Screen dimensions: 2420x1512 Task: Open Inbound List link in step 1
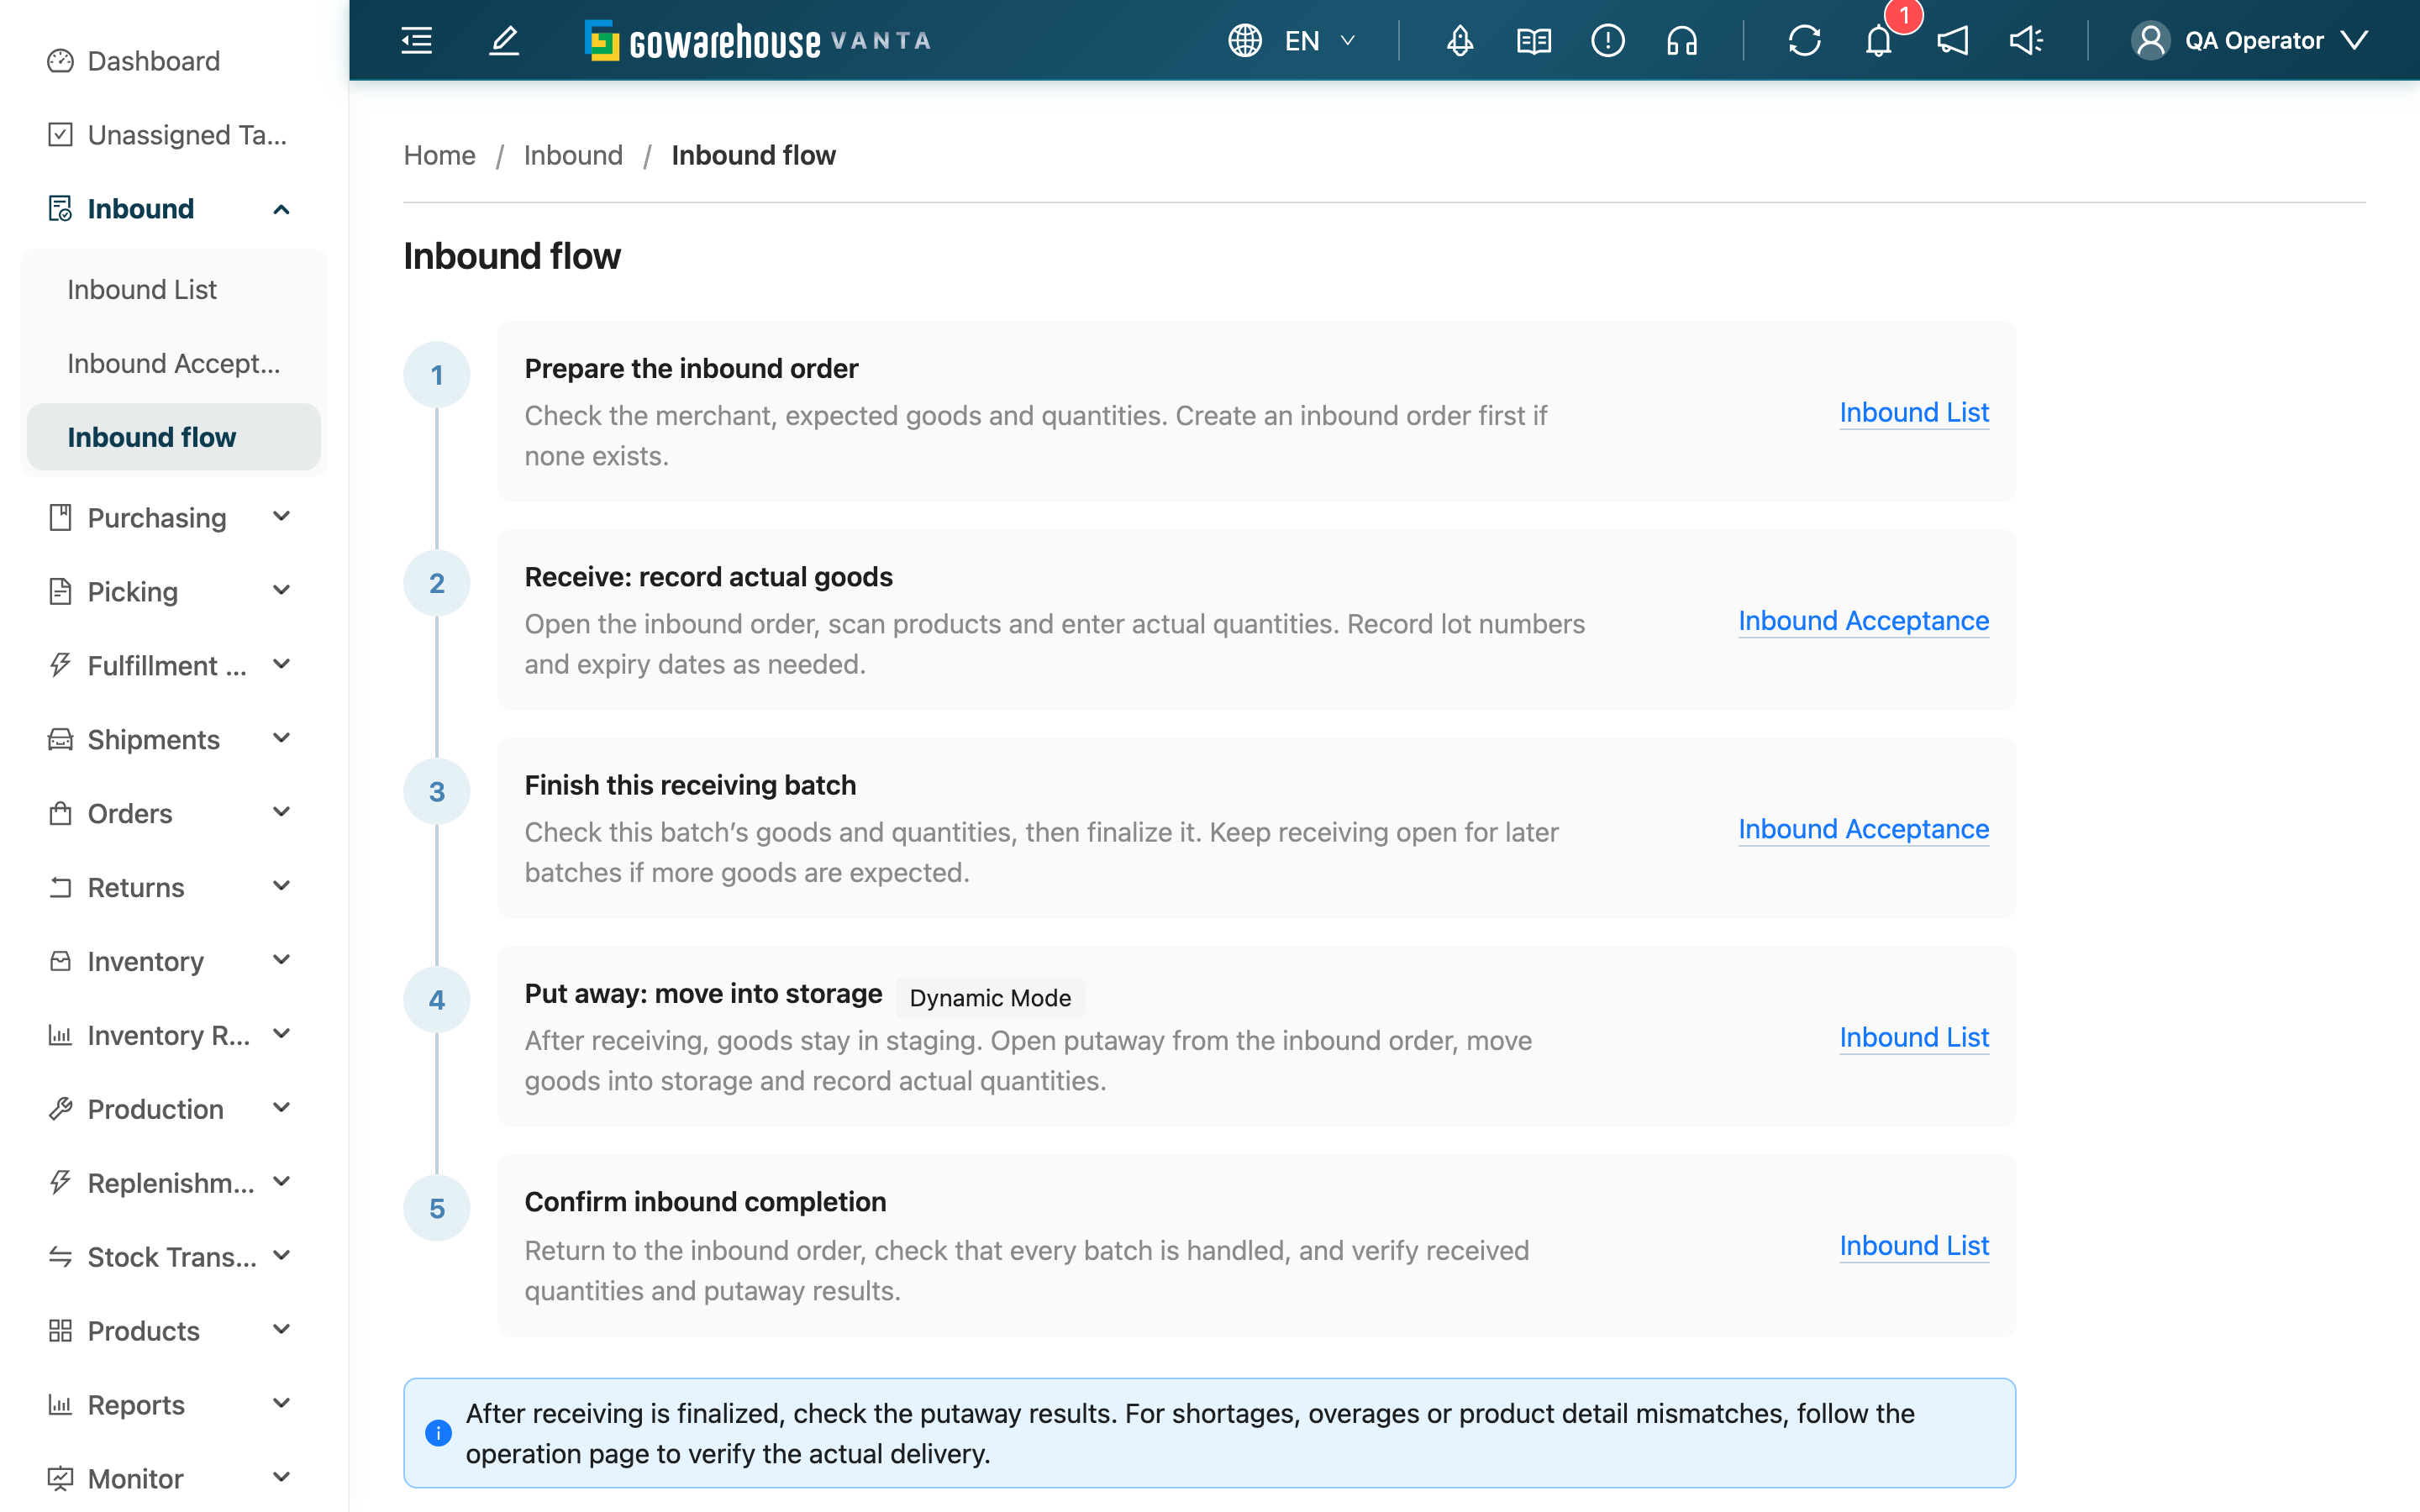(1914, 412)
